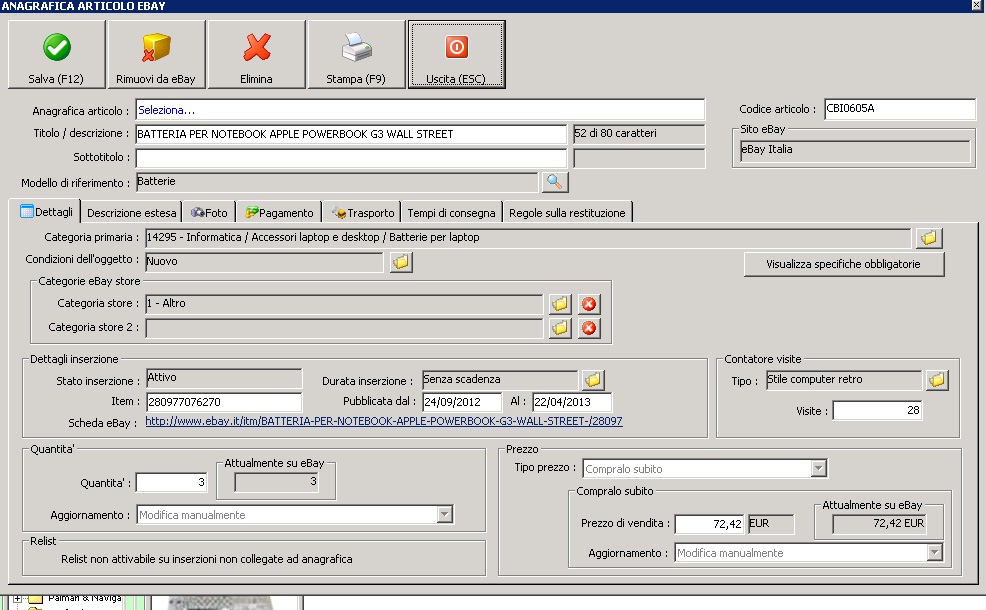The width and height of the screenshot is (986, 610).
Task: Click the Categoria primaria text field
Action: point(528,238)
